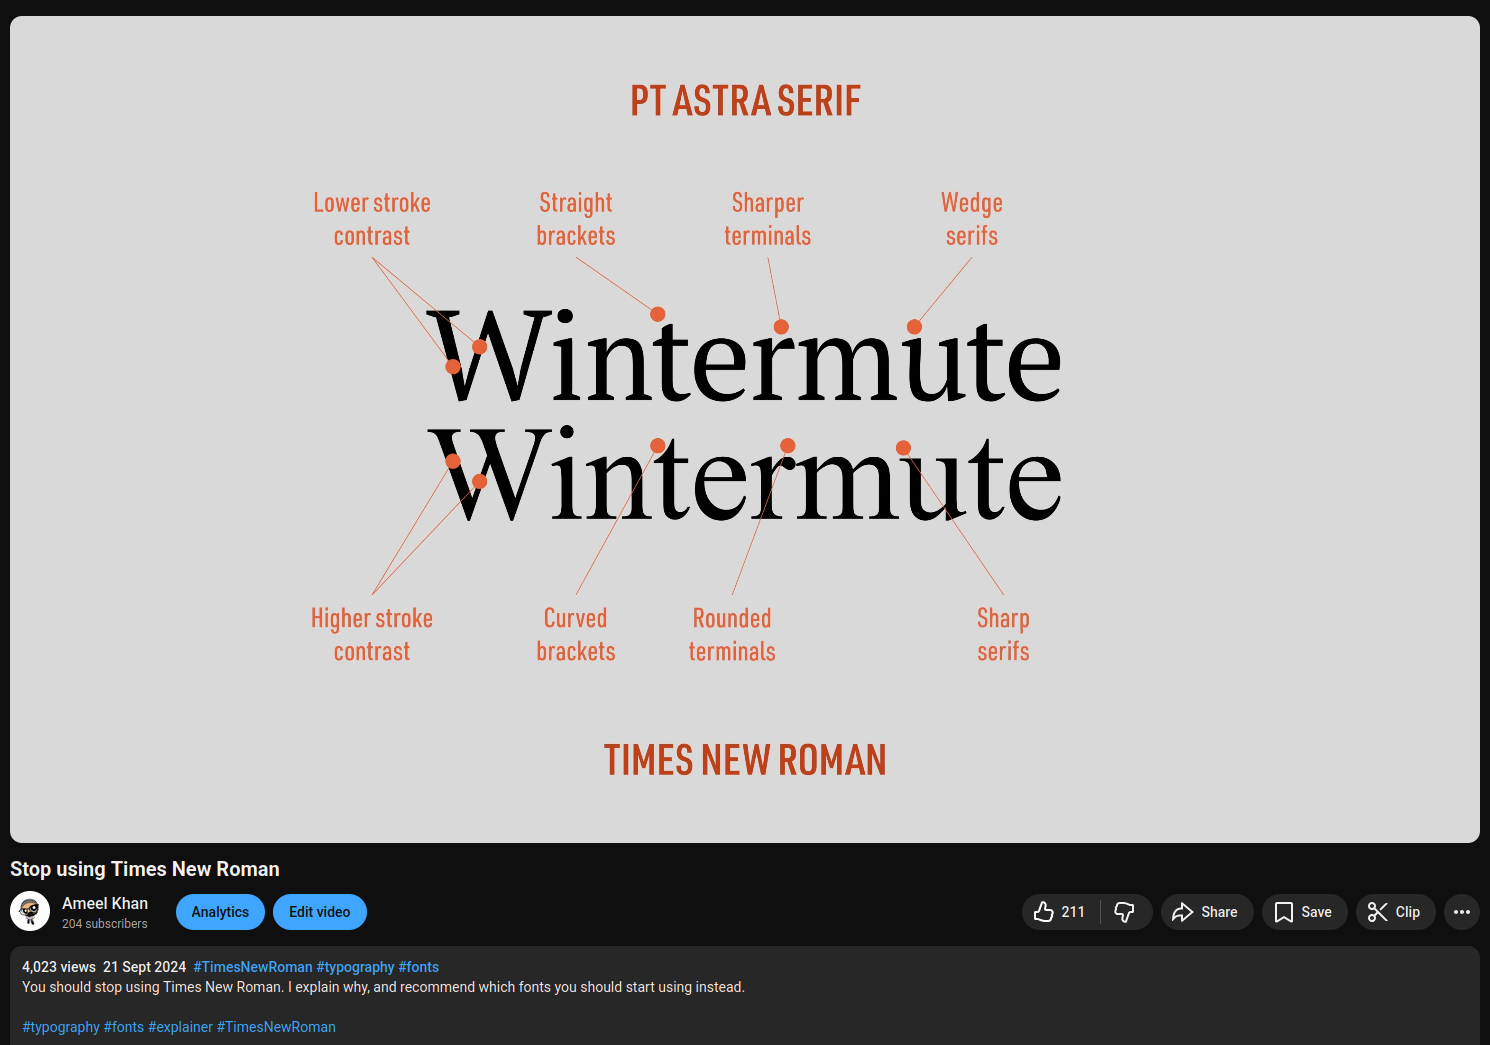
Task: Open the #typography hashtag in the bottom description line
Action: [x=61, y=1027]
